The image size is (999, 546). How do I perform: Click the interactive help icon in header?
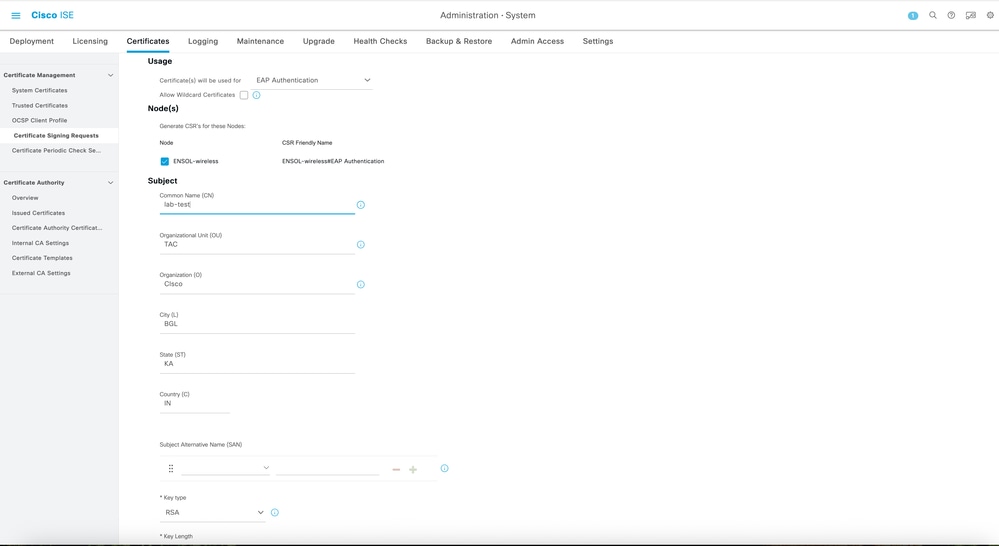970,15
